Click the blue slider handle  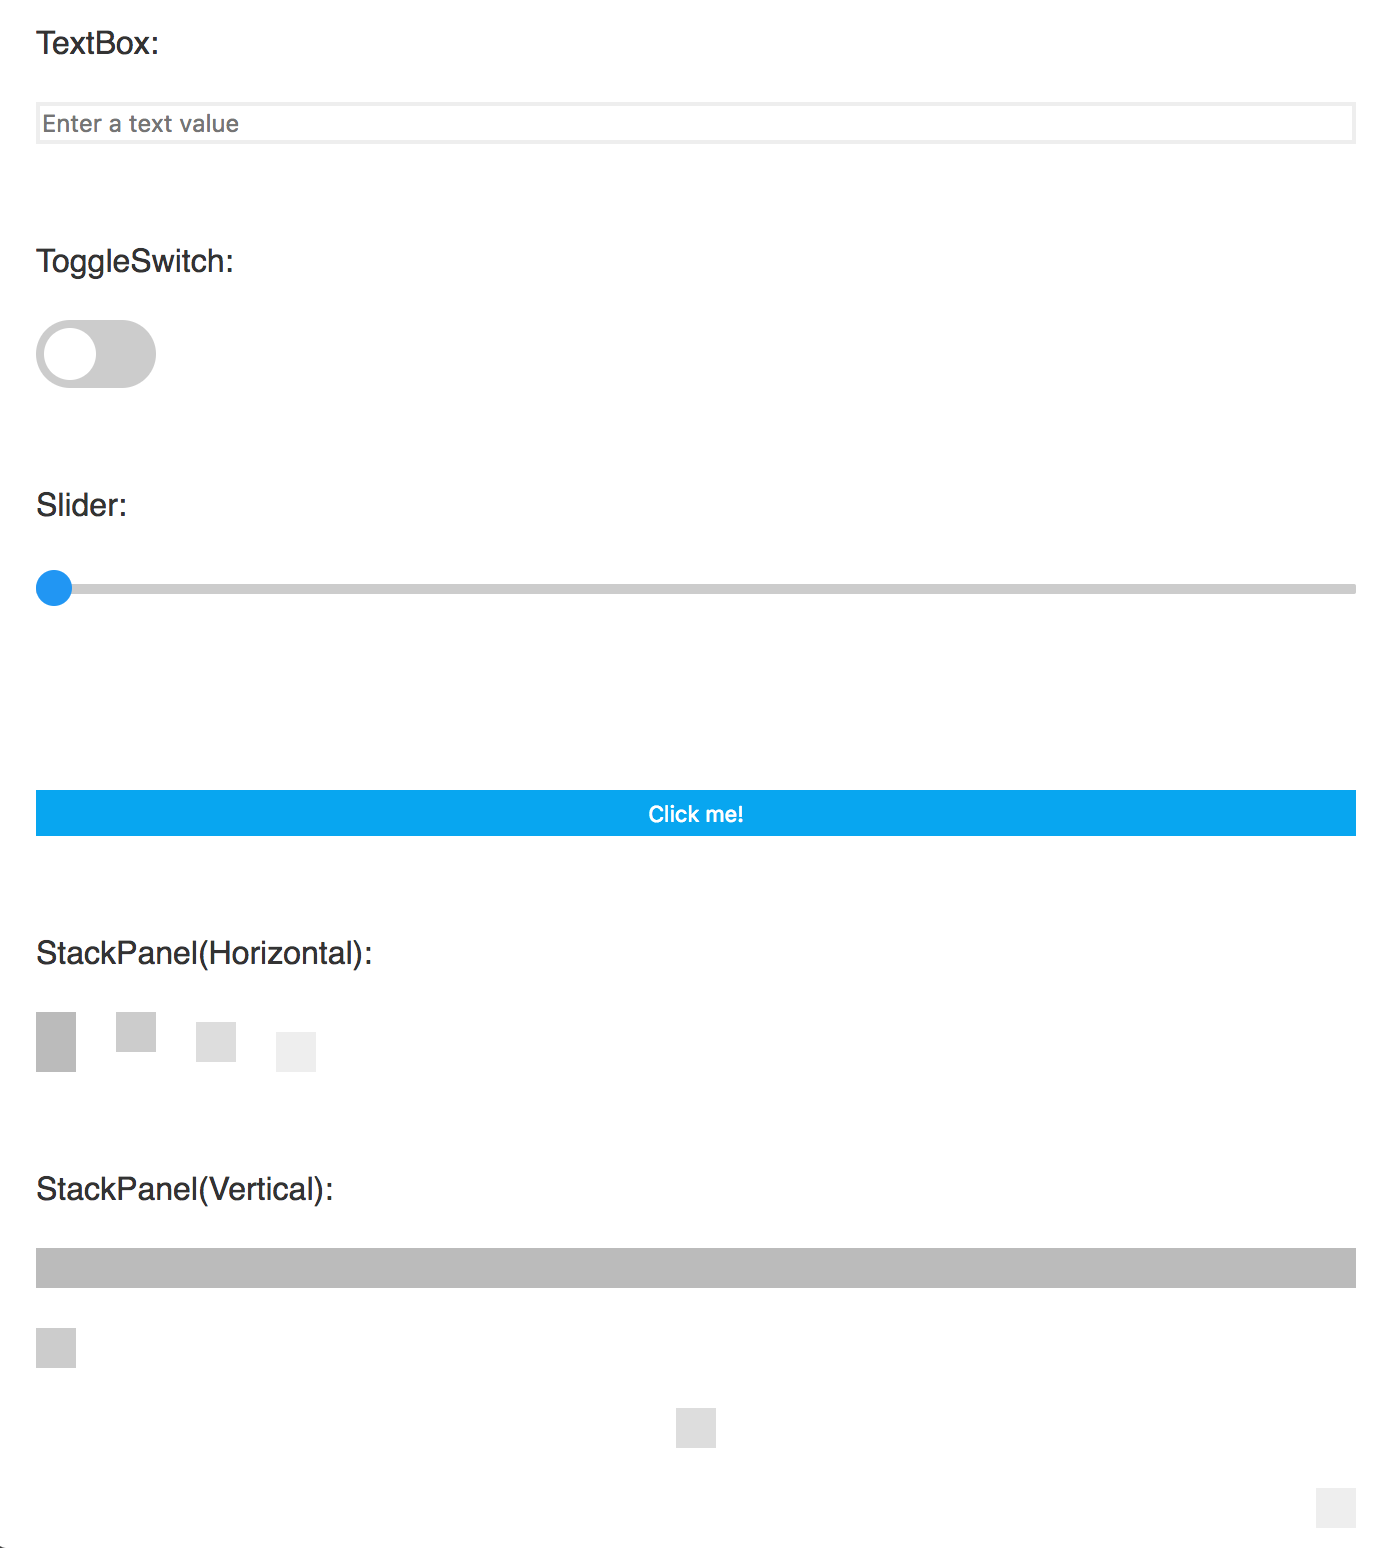tap(54, 588)
